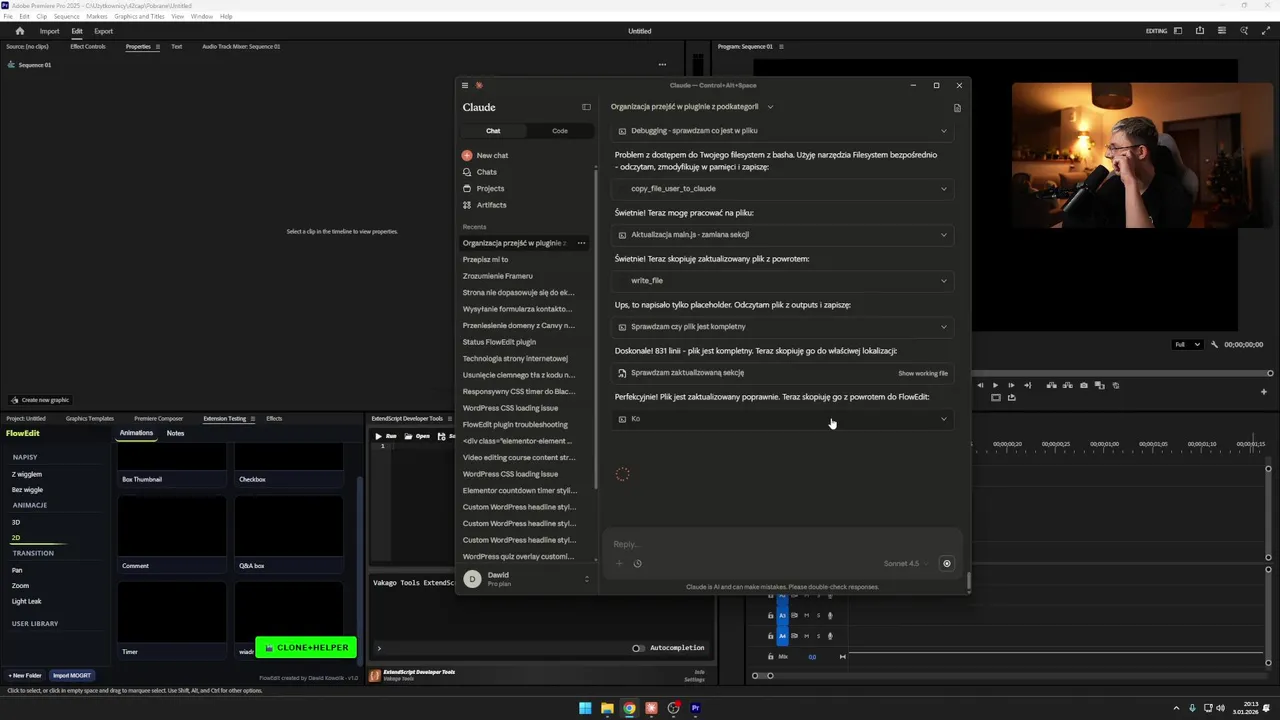The image size is (1280, 720).
Task: Solo audio track A3
Action: click(818, 615)
